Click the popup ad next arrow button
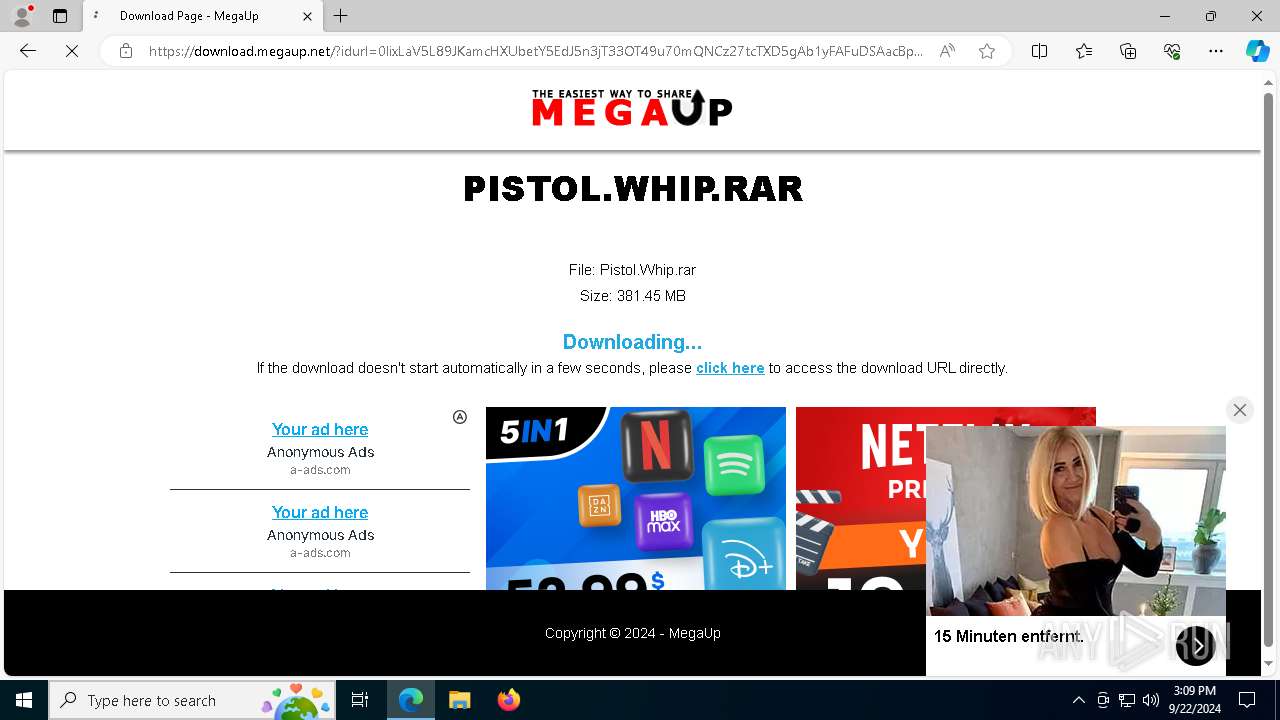 coord(1196,646)
